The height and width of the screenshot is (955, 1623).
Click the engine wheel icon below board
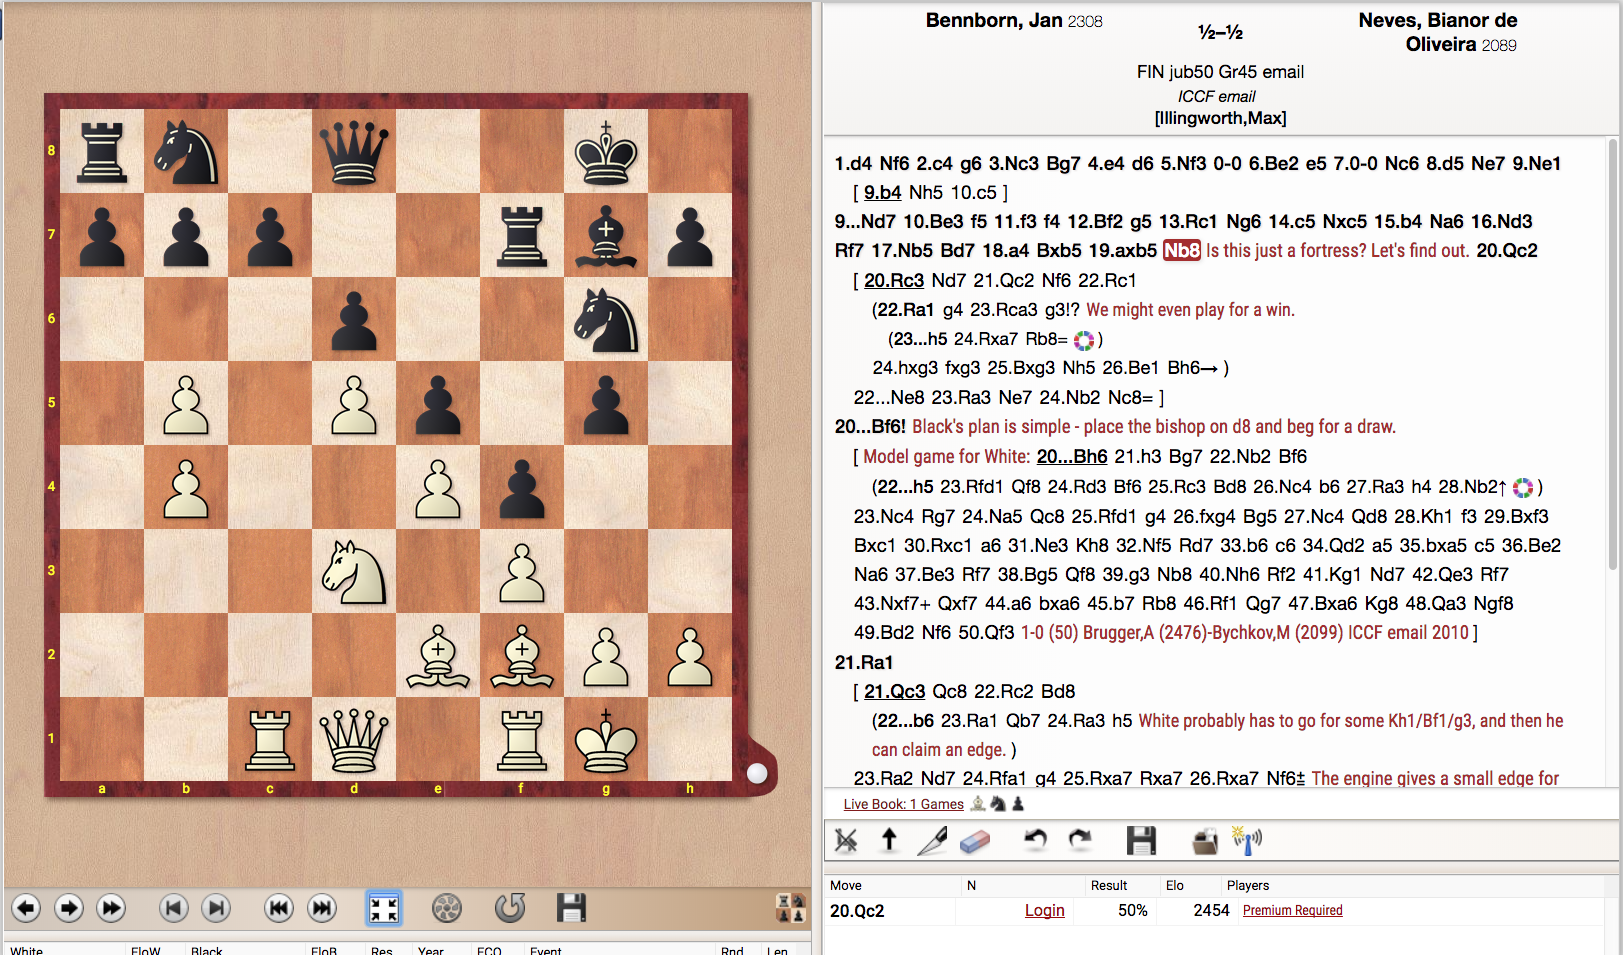coord(446,908)
